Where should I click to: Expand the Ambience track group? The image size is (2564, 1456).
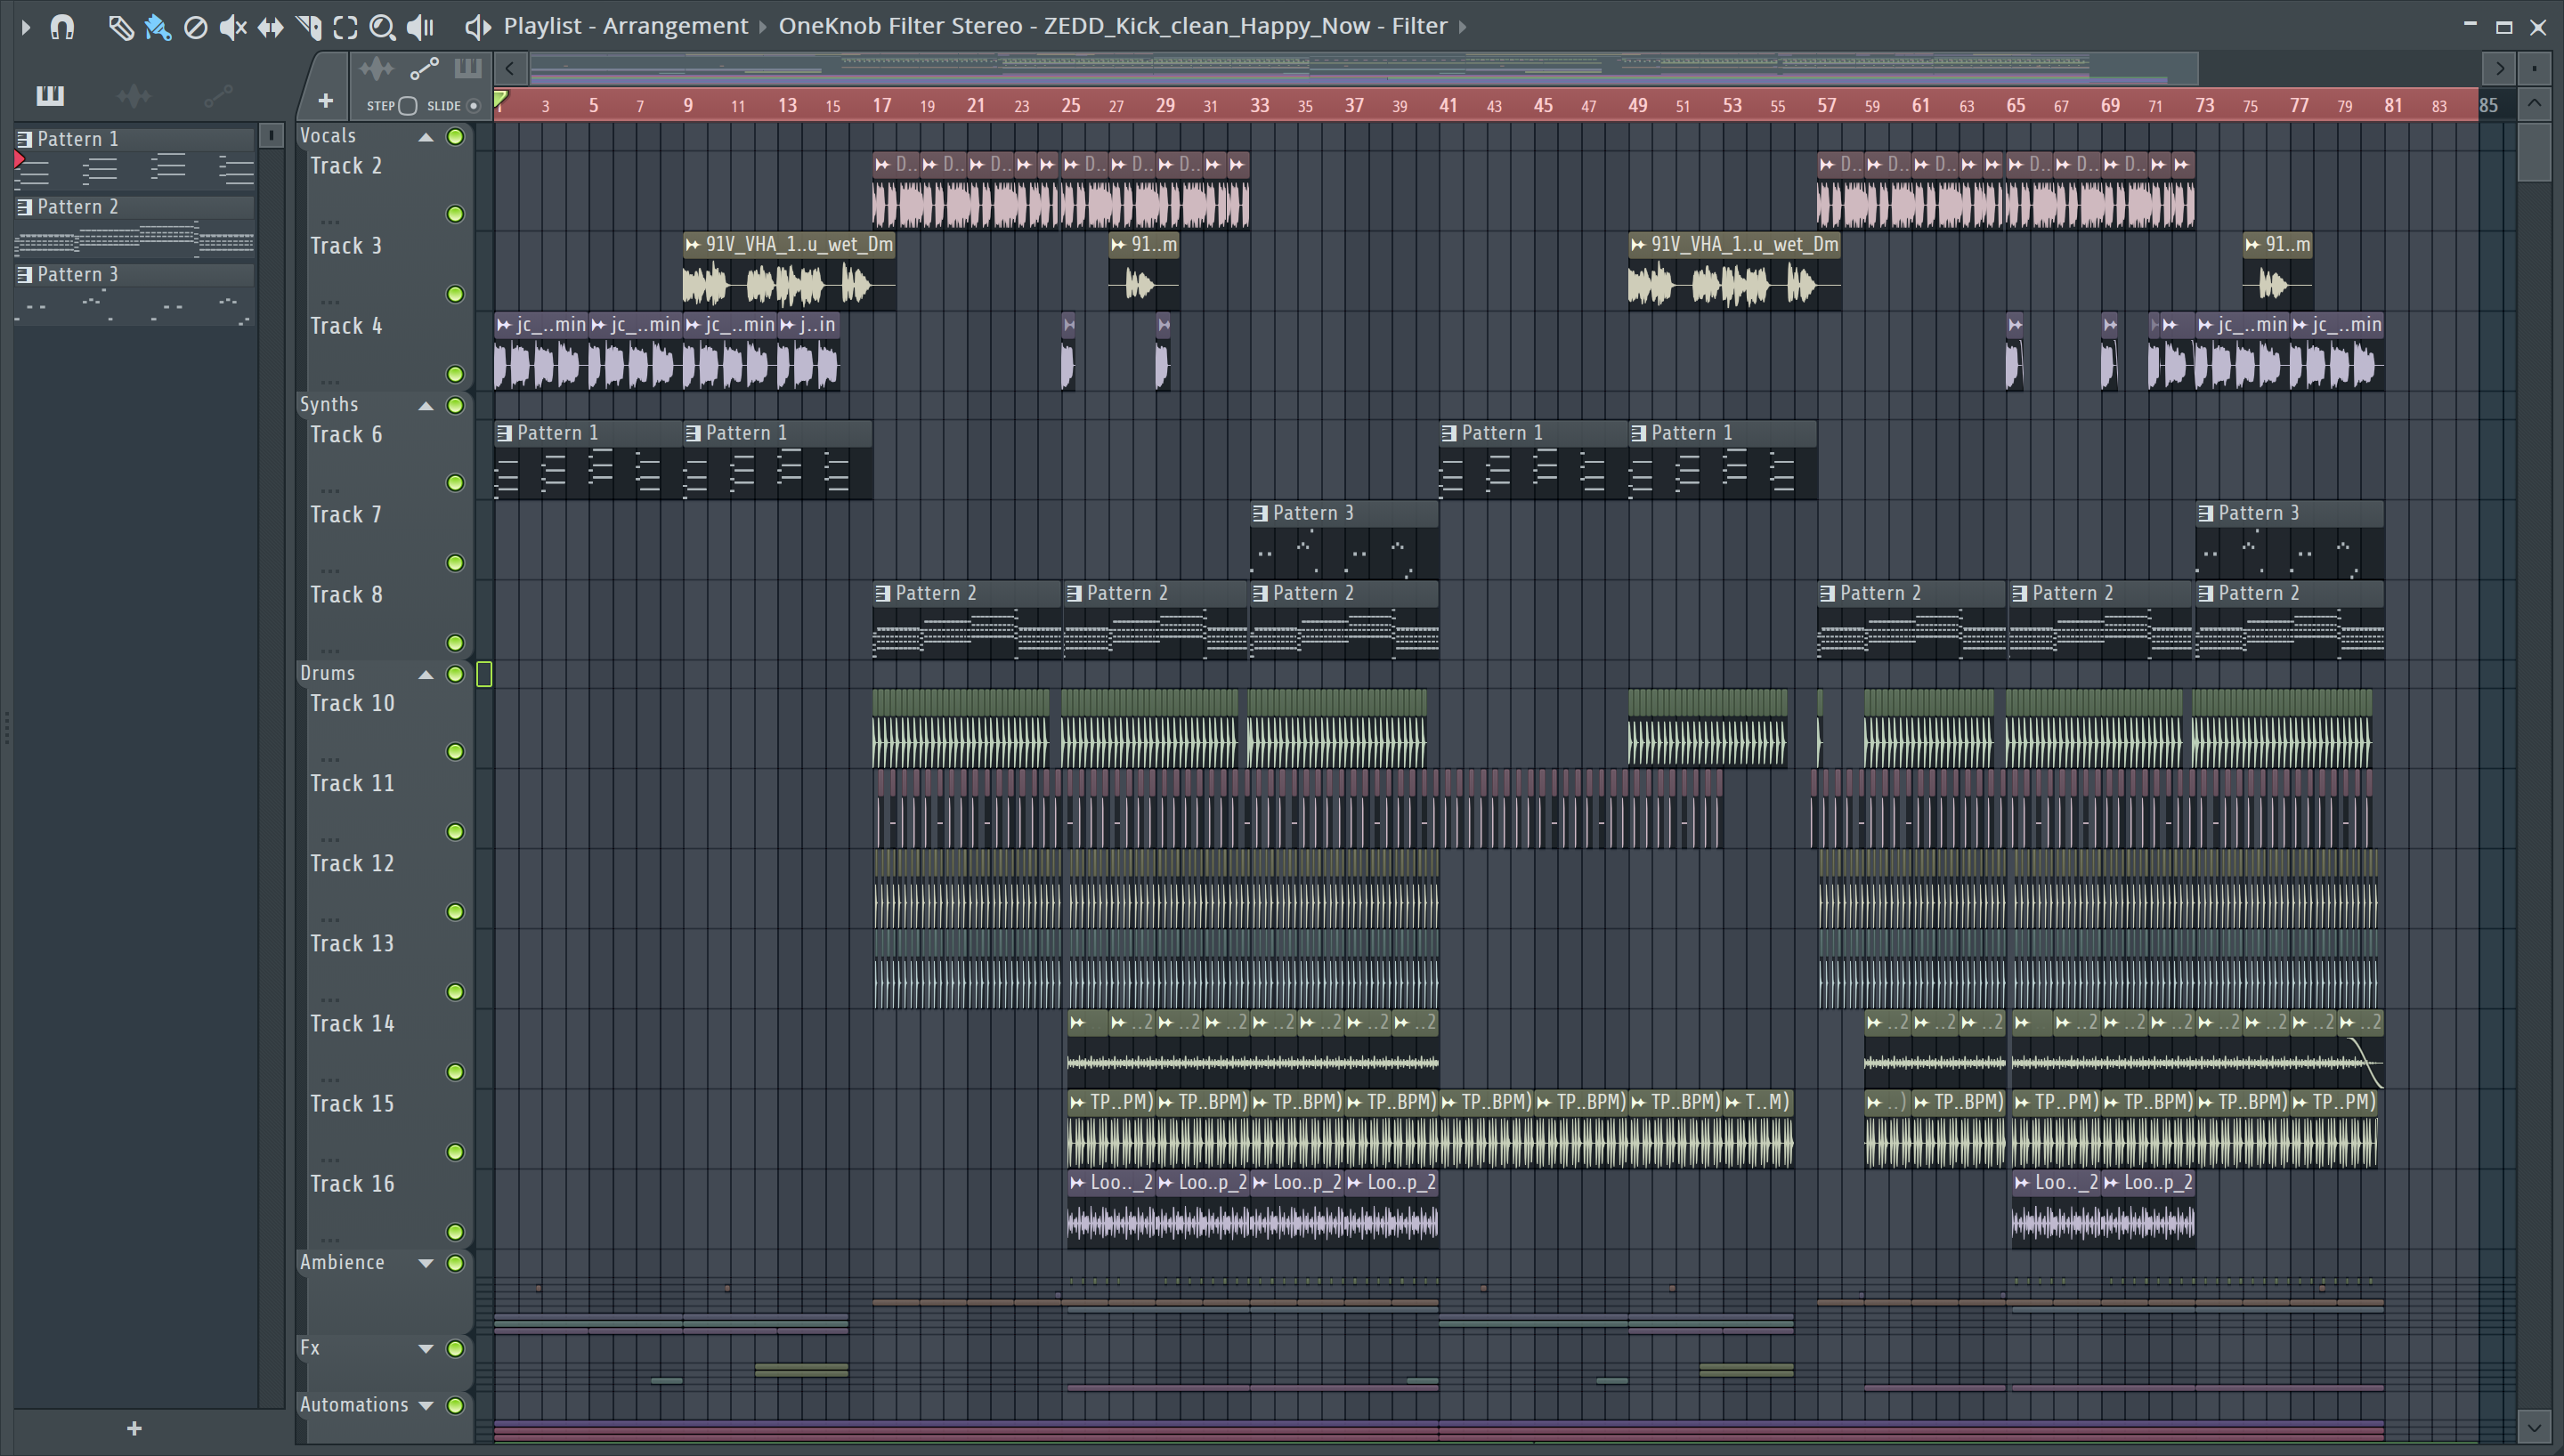(x=426, y=1263)
